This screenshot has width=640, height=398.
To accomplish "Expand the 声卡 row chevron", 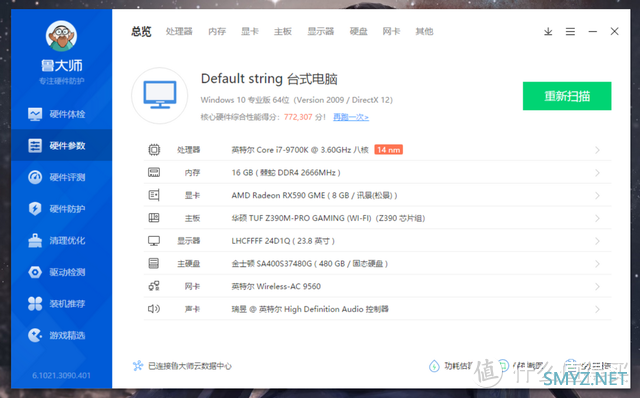I will [x=597, y=309].
